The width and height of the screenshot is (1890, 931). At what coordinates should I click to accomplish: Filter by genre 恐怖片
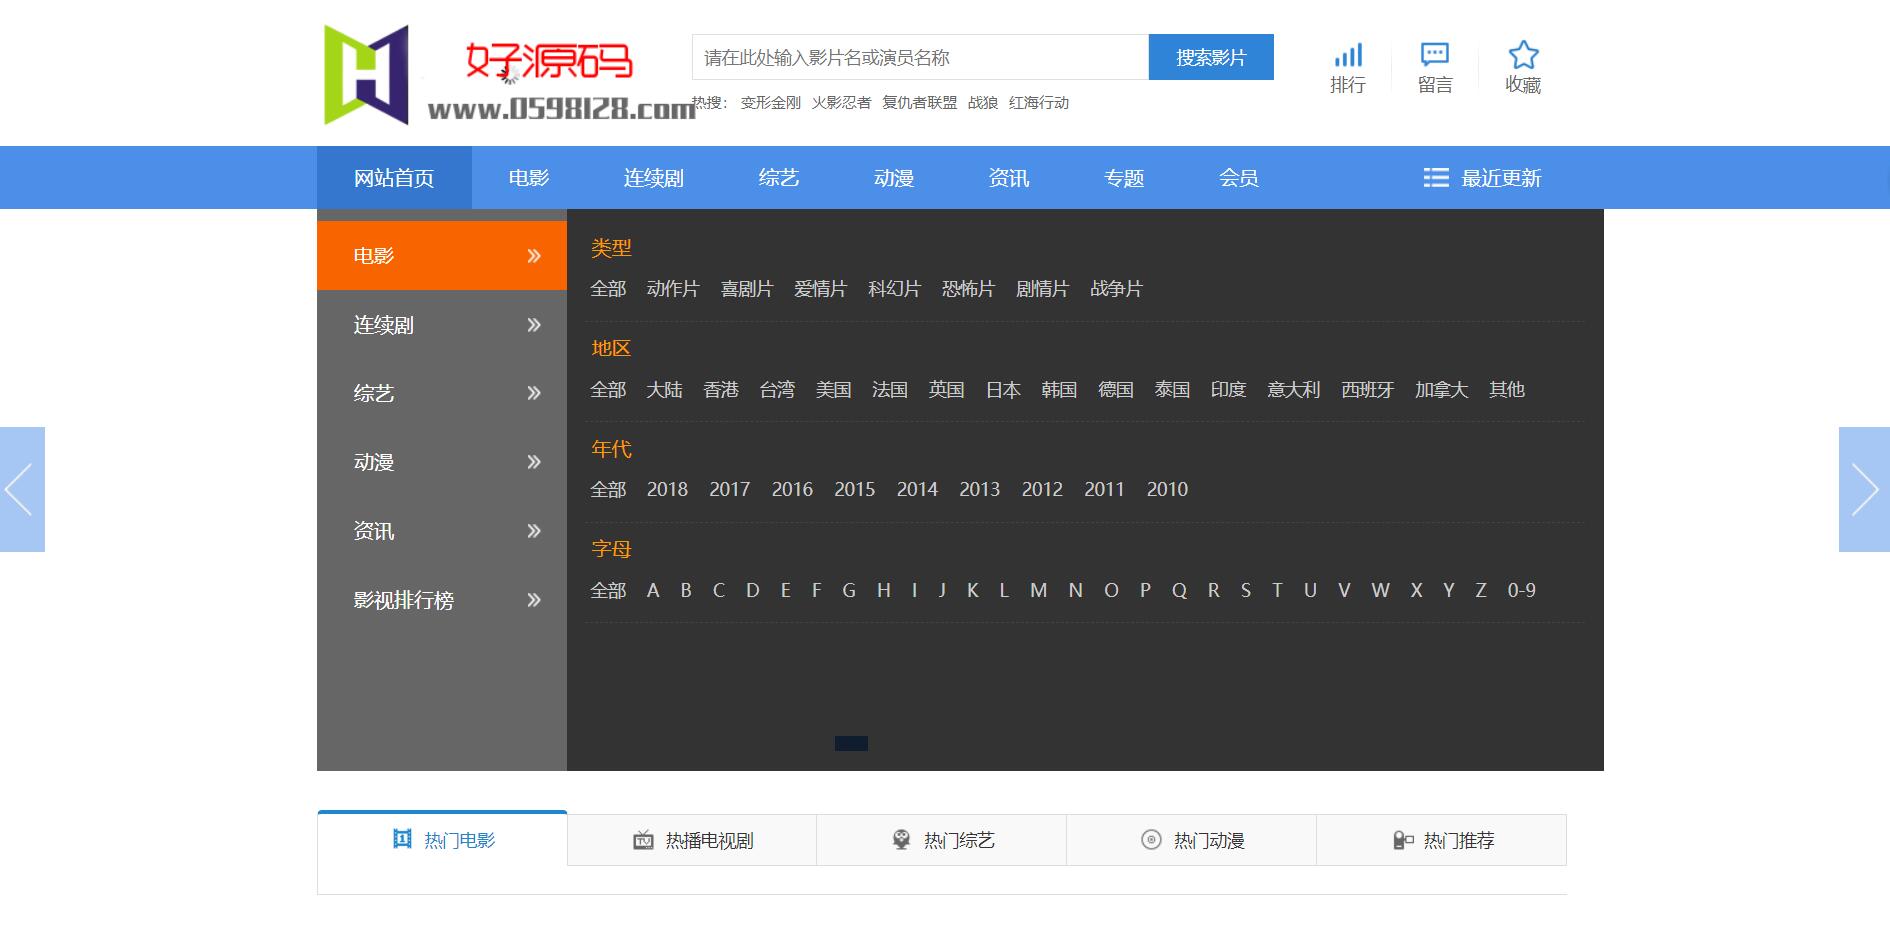click(968, 289)
